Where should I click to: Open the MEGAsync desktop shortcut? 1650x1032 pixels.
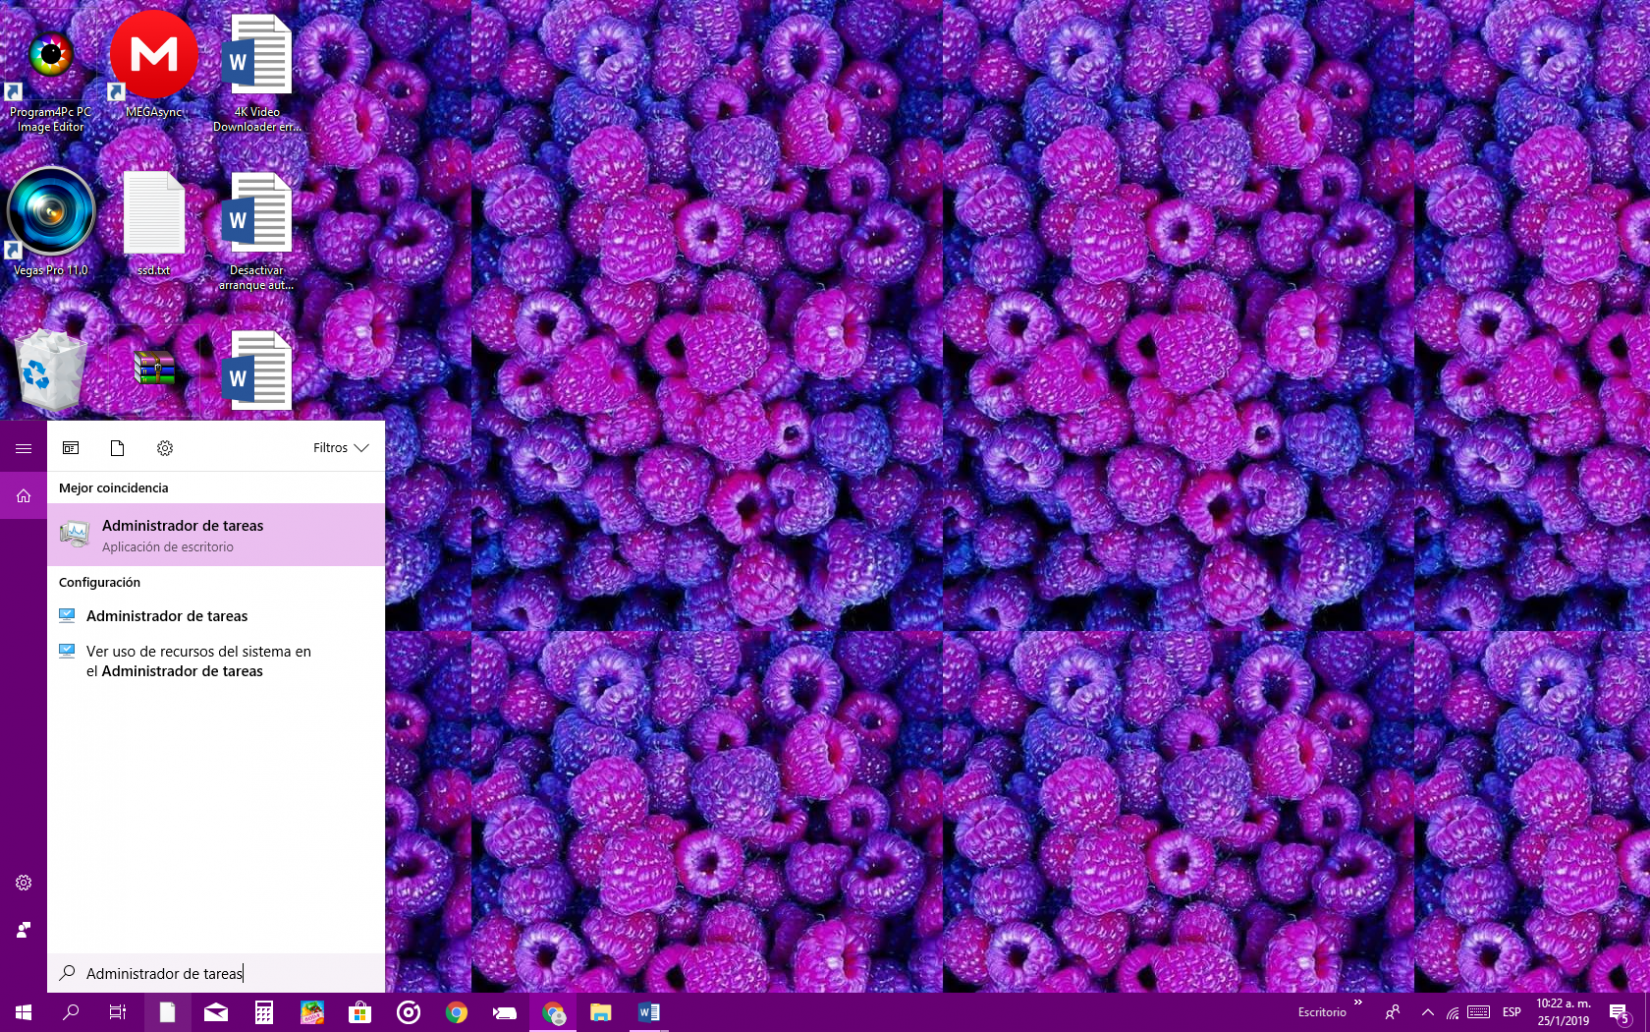(x=154, y=66)
